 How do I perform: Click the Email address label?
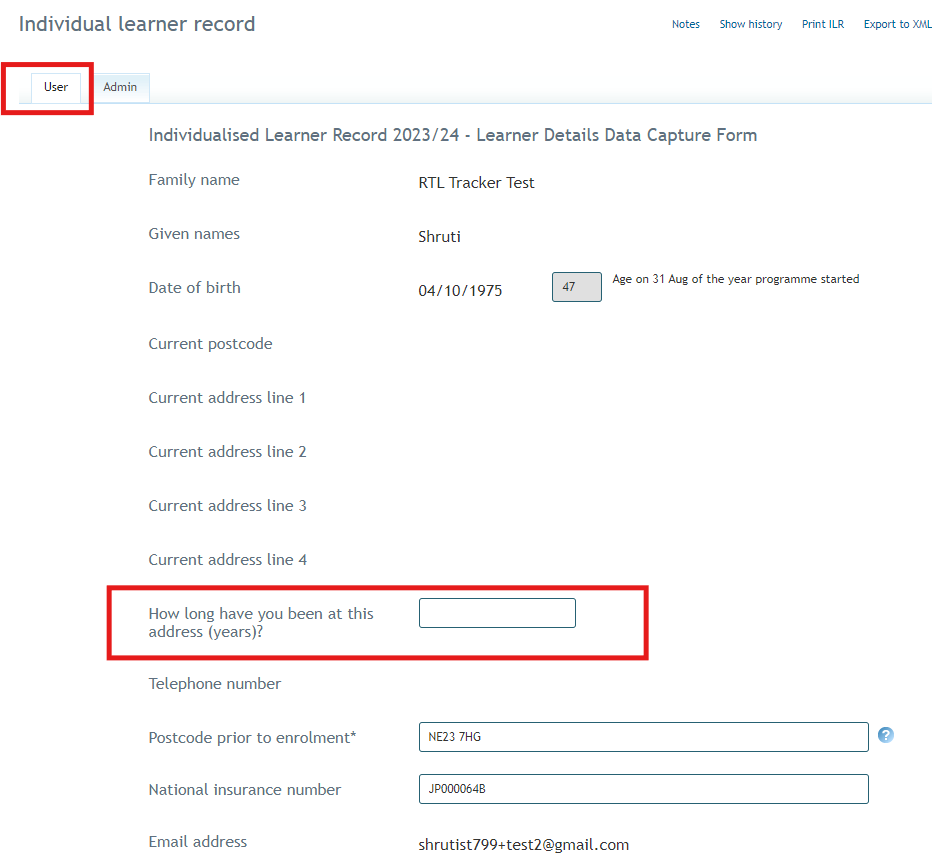(197, 841)
